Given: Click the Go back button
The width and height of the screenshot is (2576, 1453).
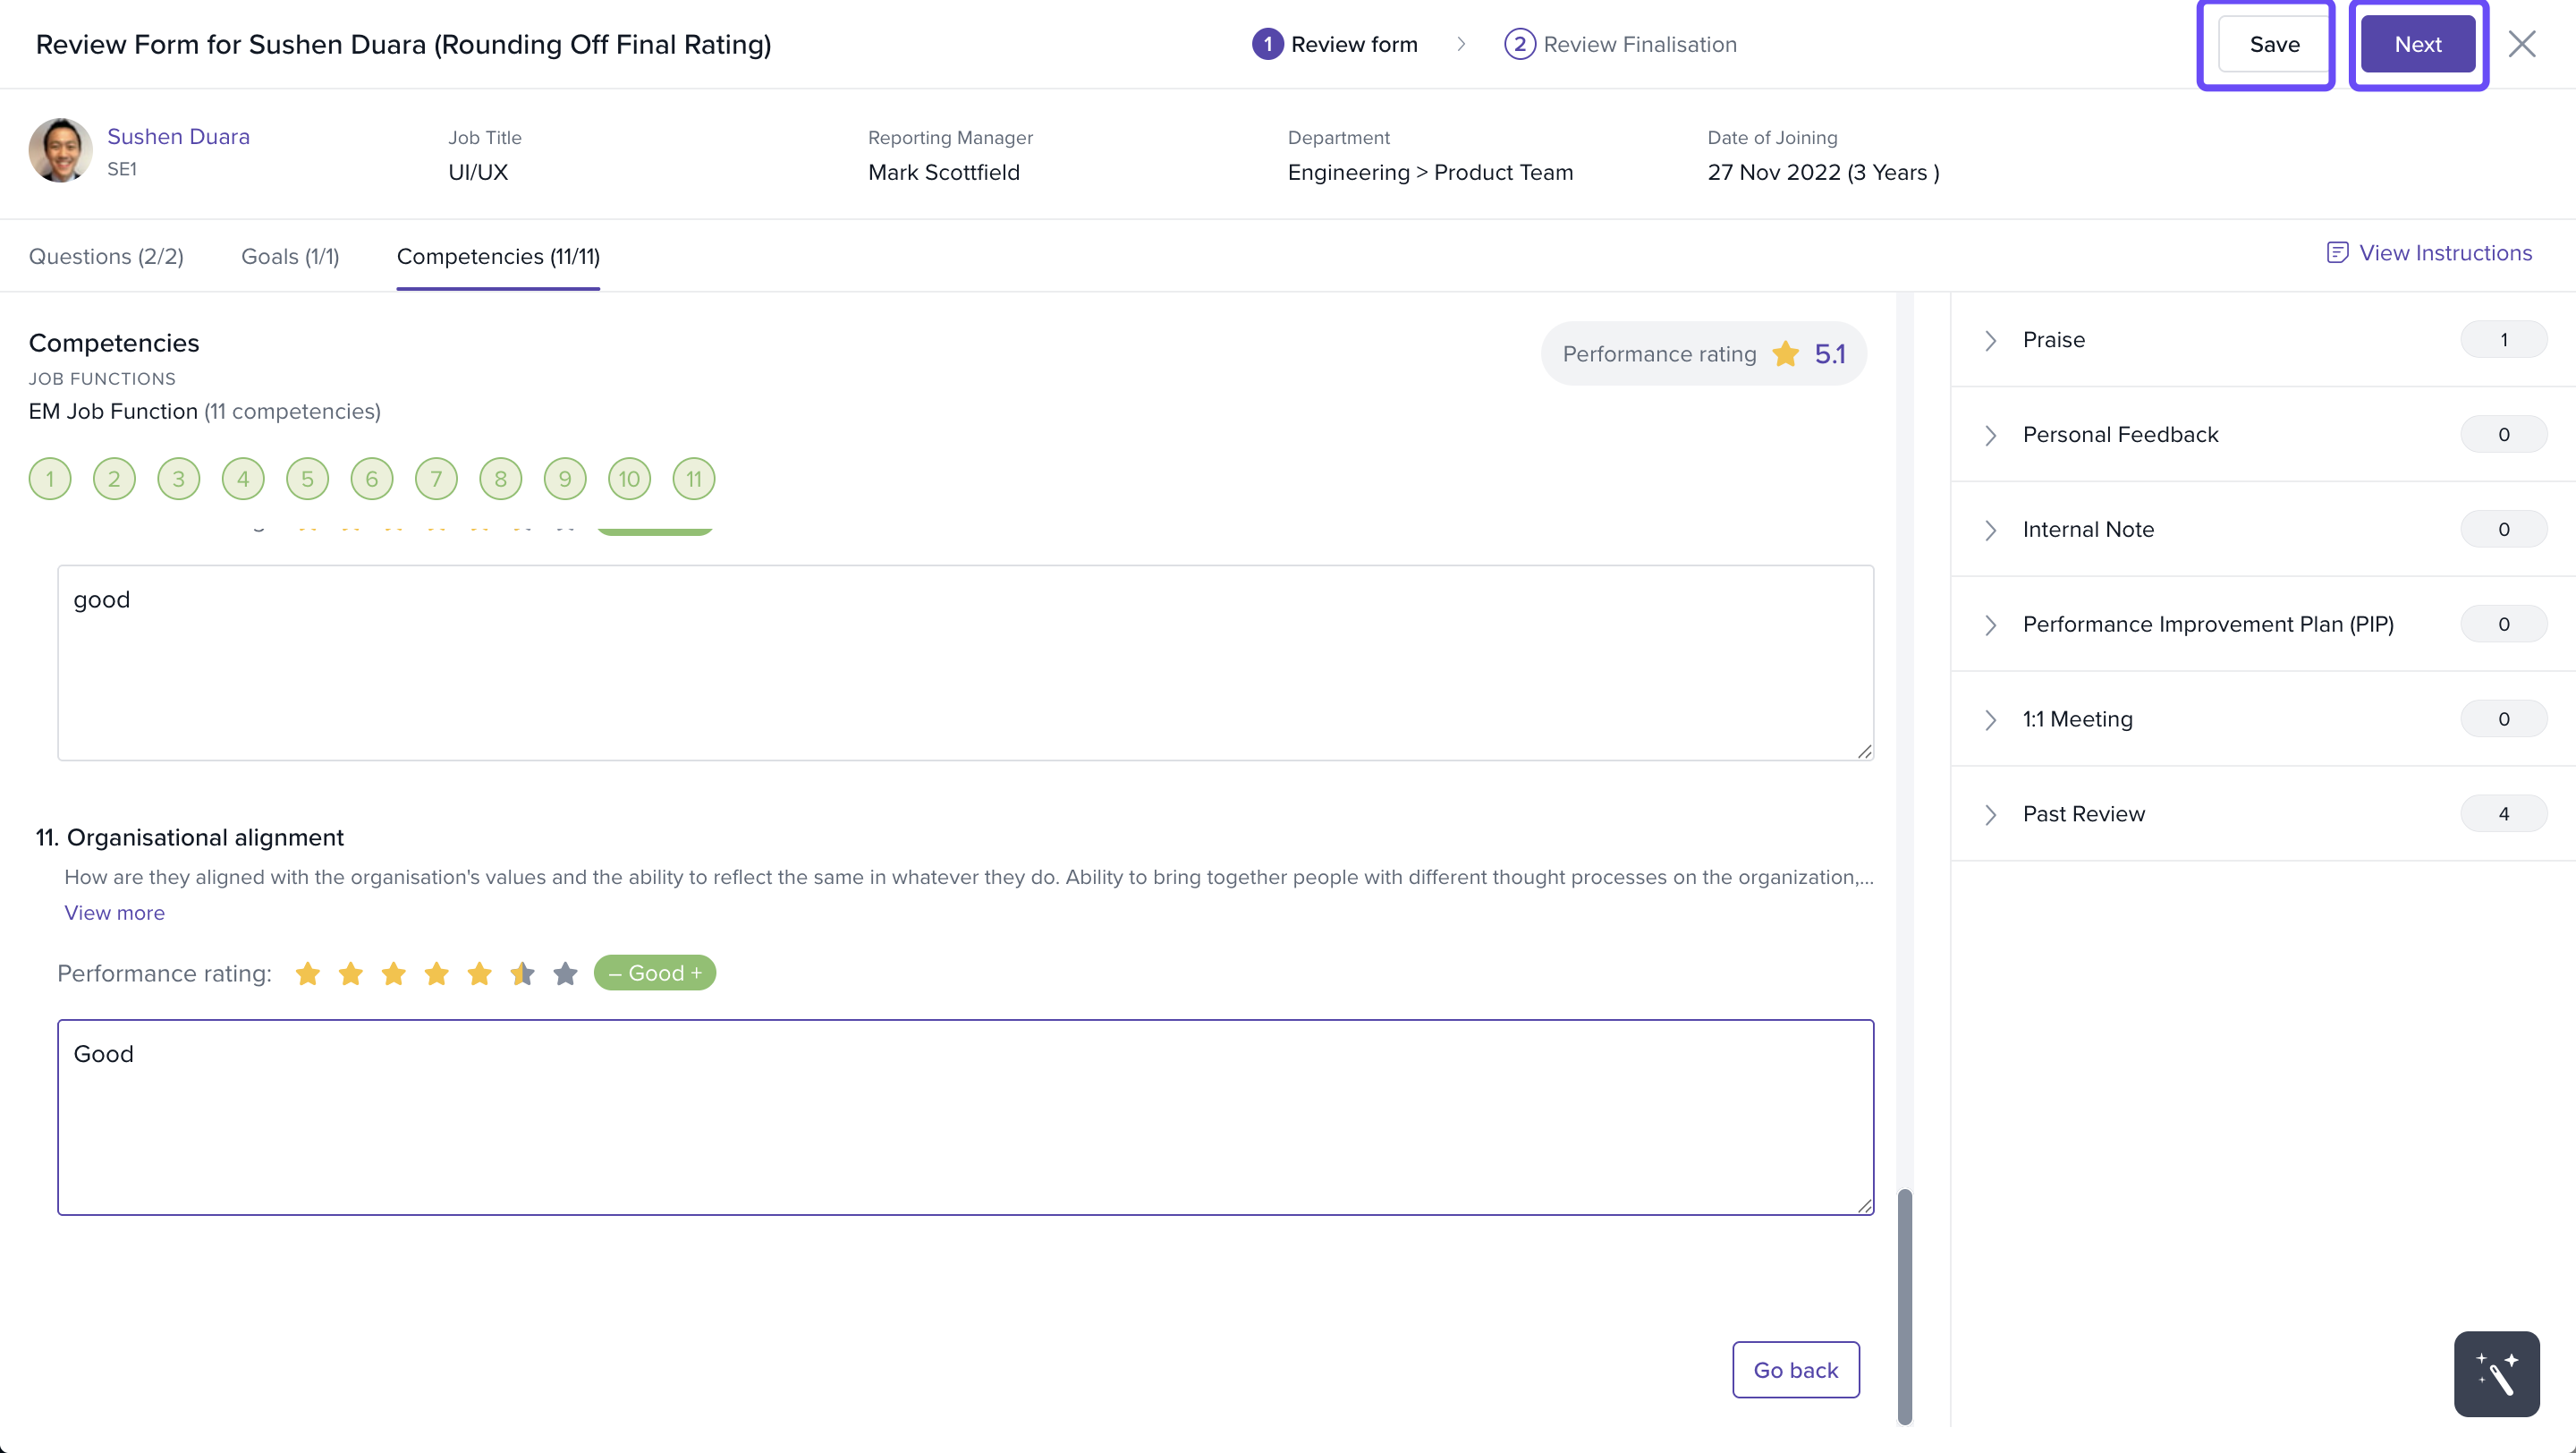Looking at the screenshot, I should tap(1795, 1370).
